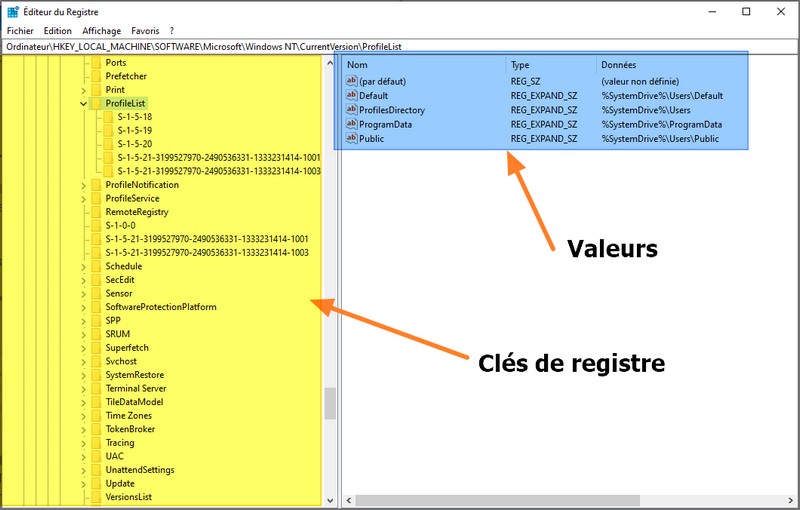Image resolution: width=800 pixels, height=510 pixels.
Task: Click the %SystemDrive%\Users\Default data cell
Action: click(x=662, y=95)
